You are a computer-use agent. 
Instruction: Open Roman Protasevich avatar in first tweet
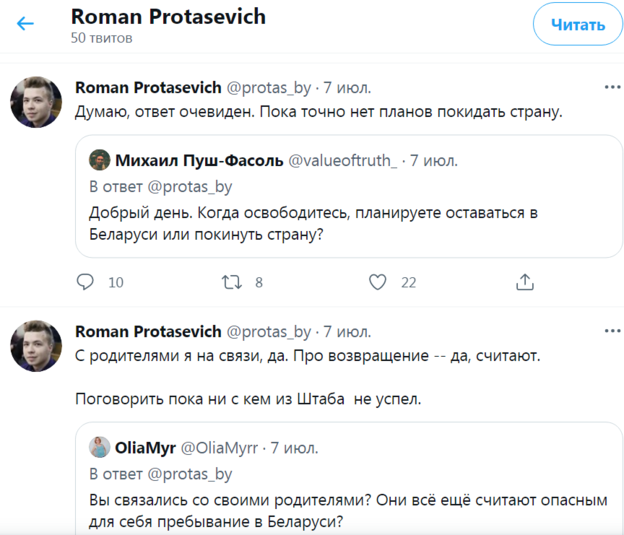(x=38, y=102)
